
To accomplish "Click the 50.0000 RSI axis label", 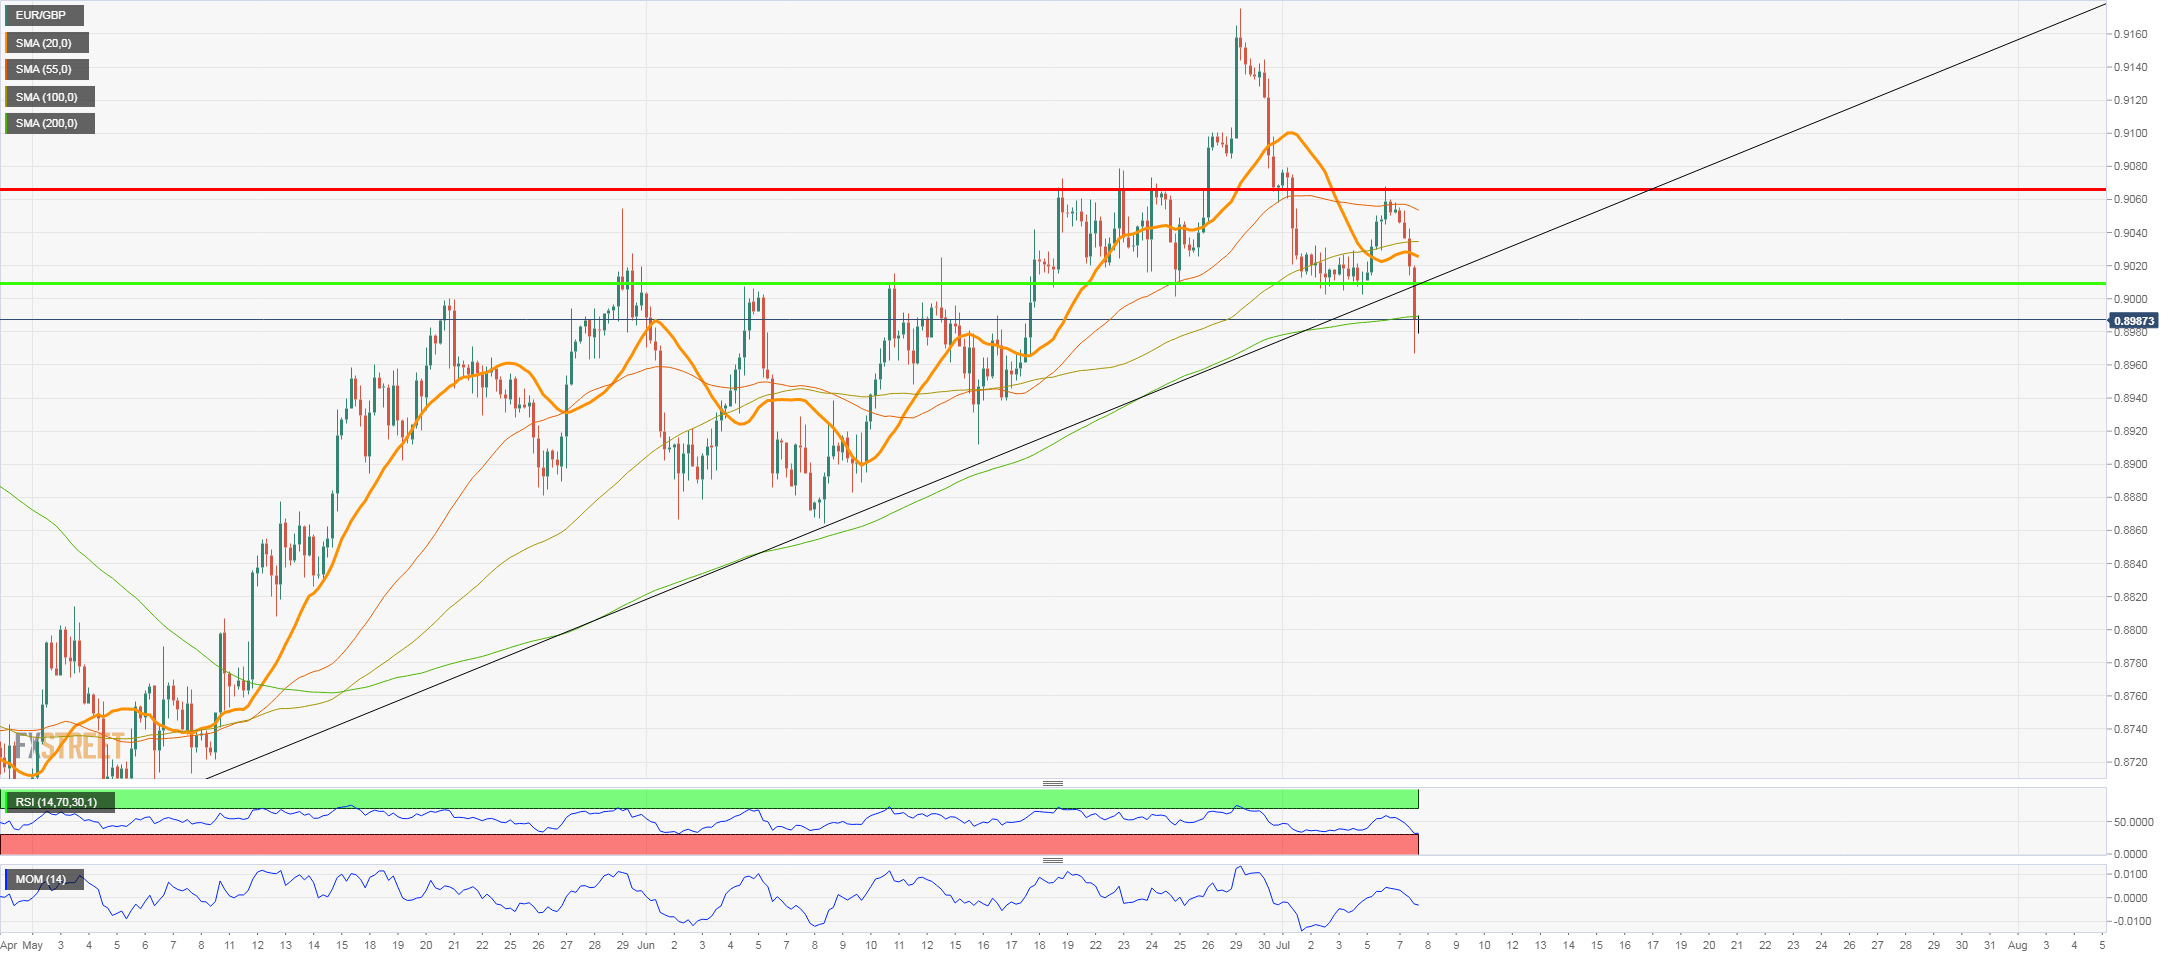I will coord(2133,822).
